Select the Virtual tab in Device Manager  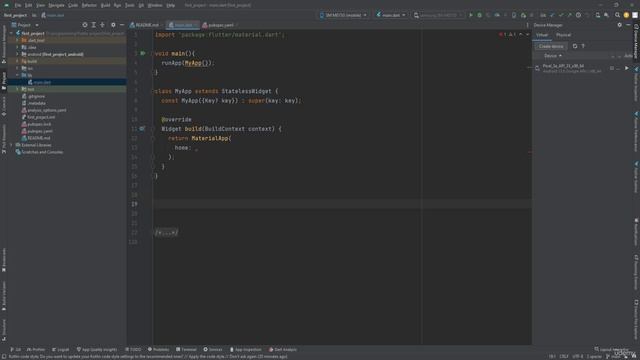point(542,35)
